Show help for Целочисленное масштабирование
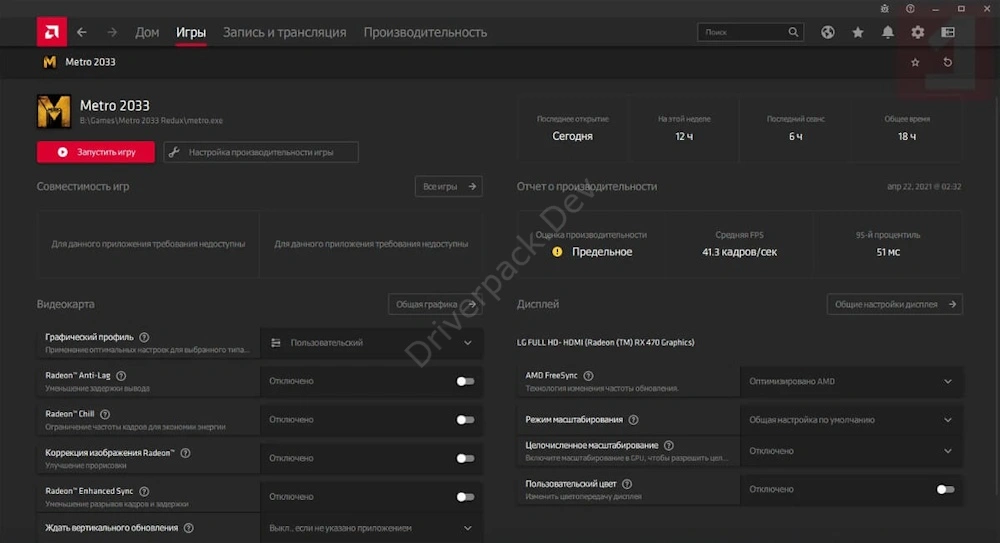Image resolution: width=1000 pixels, height=543 pixels. pyautogui.click(x=668, y=445)
